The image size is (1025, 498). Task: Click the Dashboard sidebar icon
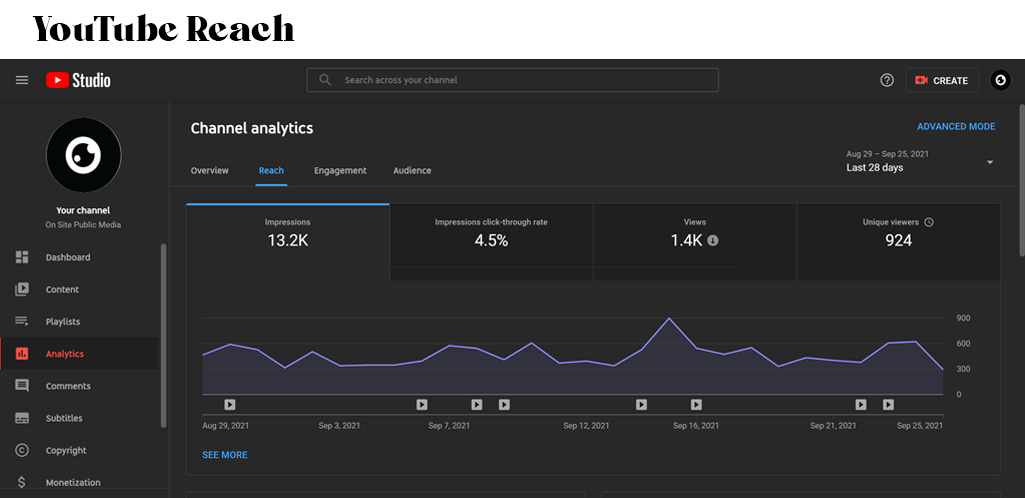click(22, 257)
